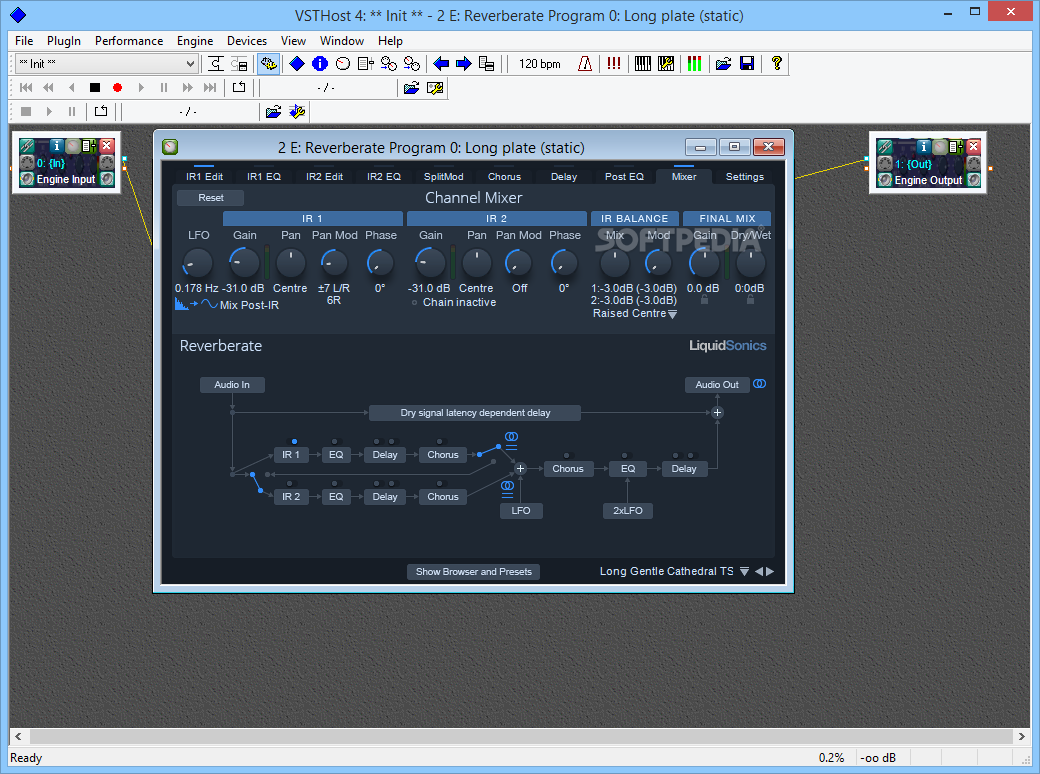This screenshot has height=774, width=1040.
Task: Select next preset with right triangle
Action: (x=770, y=571)
